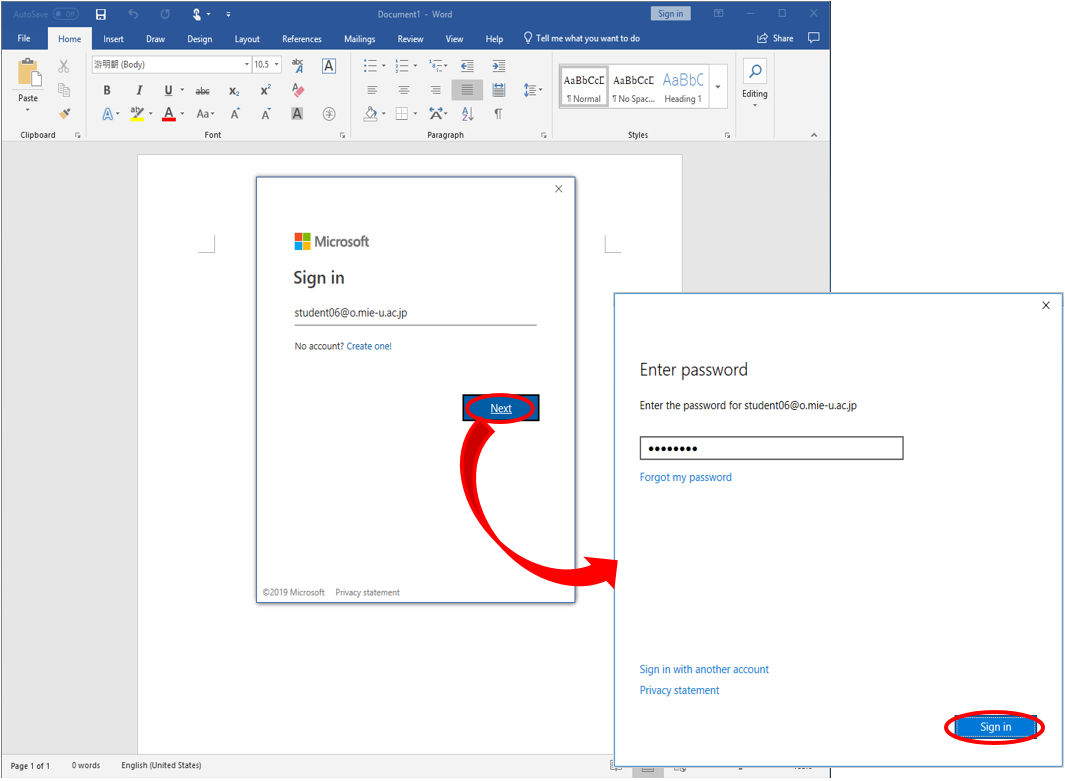This screenshot has height=781, width=1065.
Task: Switch to the Insert tab
Action: point(113,39)
